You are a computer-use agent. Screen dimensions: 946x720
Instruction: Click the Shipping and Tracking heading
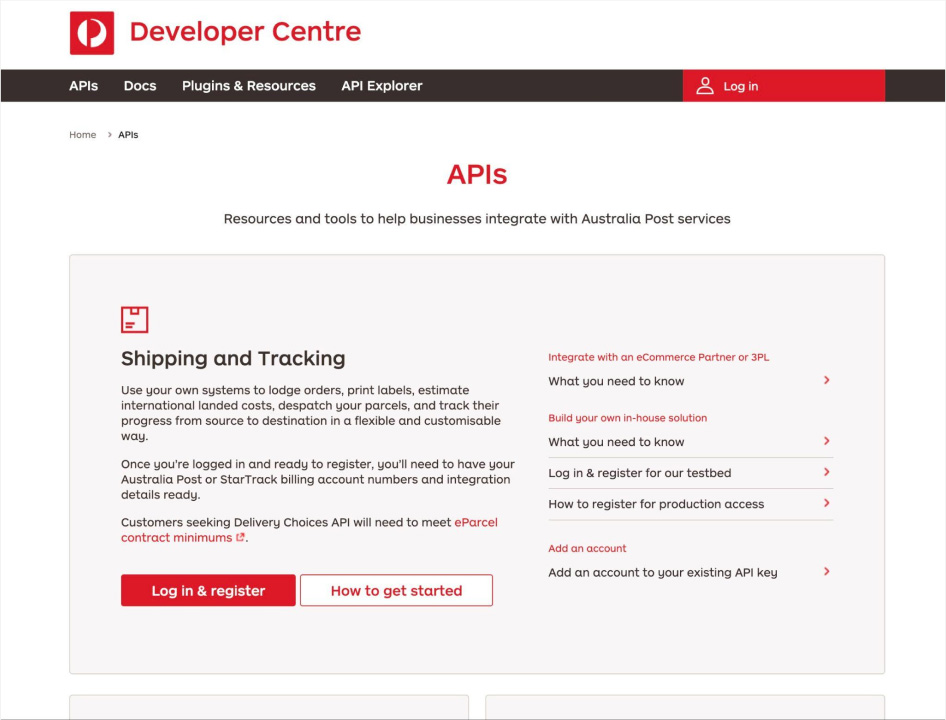tap(233, 358)
